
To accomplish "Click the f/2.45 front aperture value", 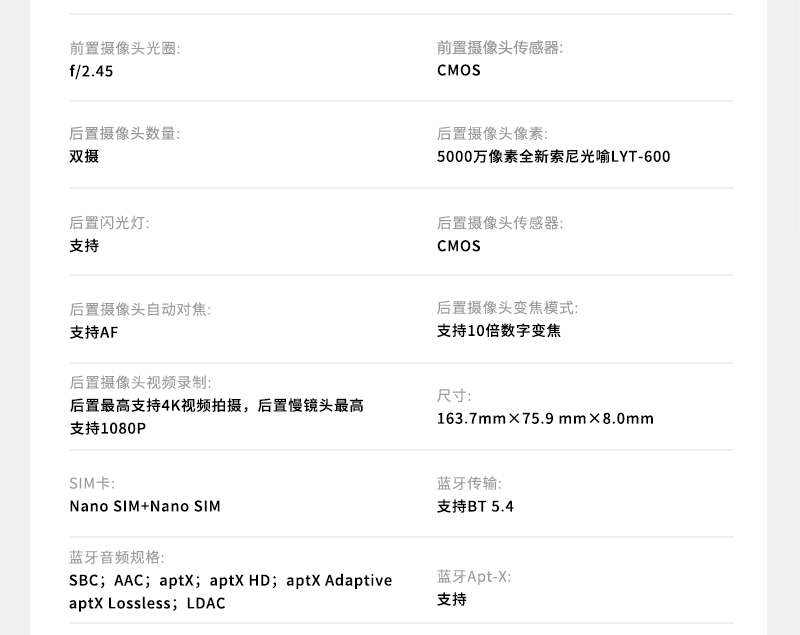I will (91, 71).
